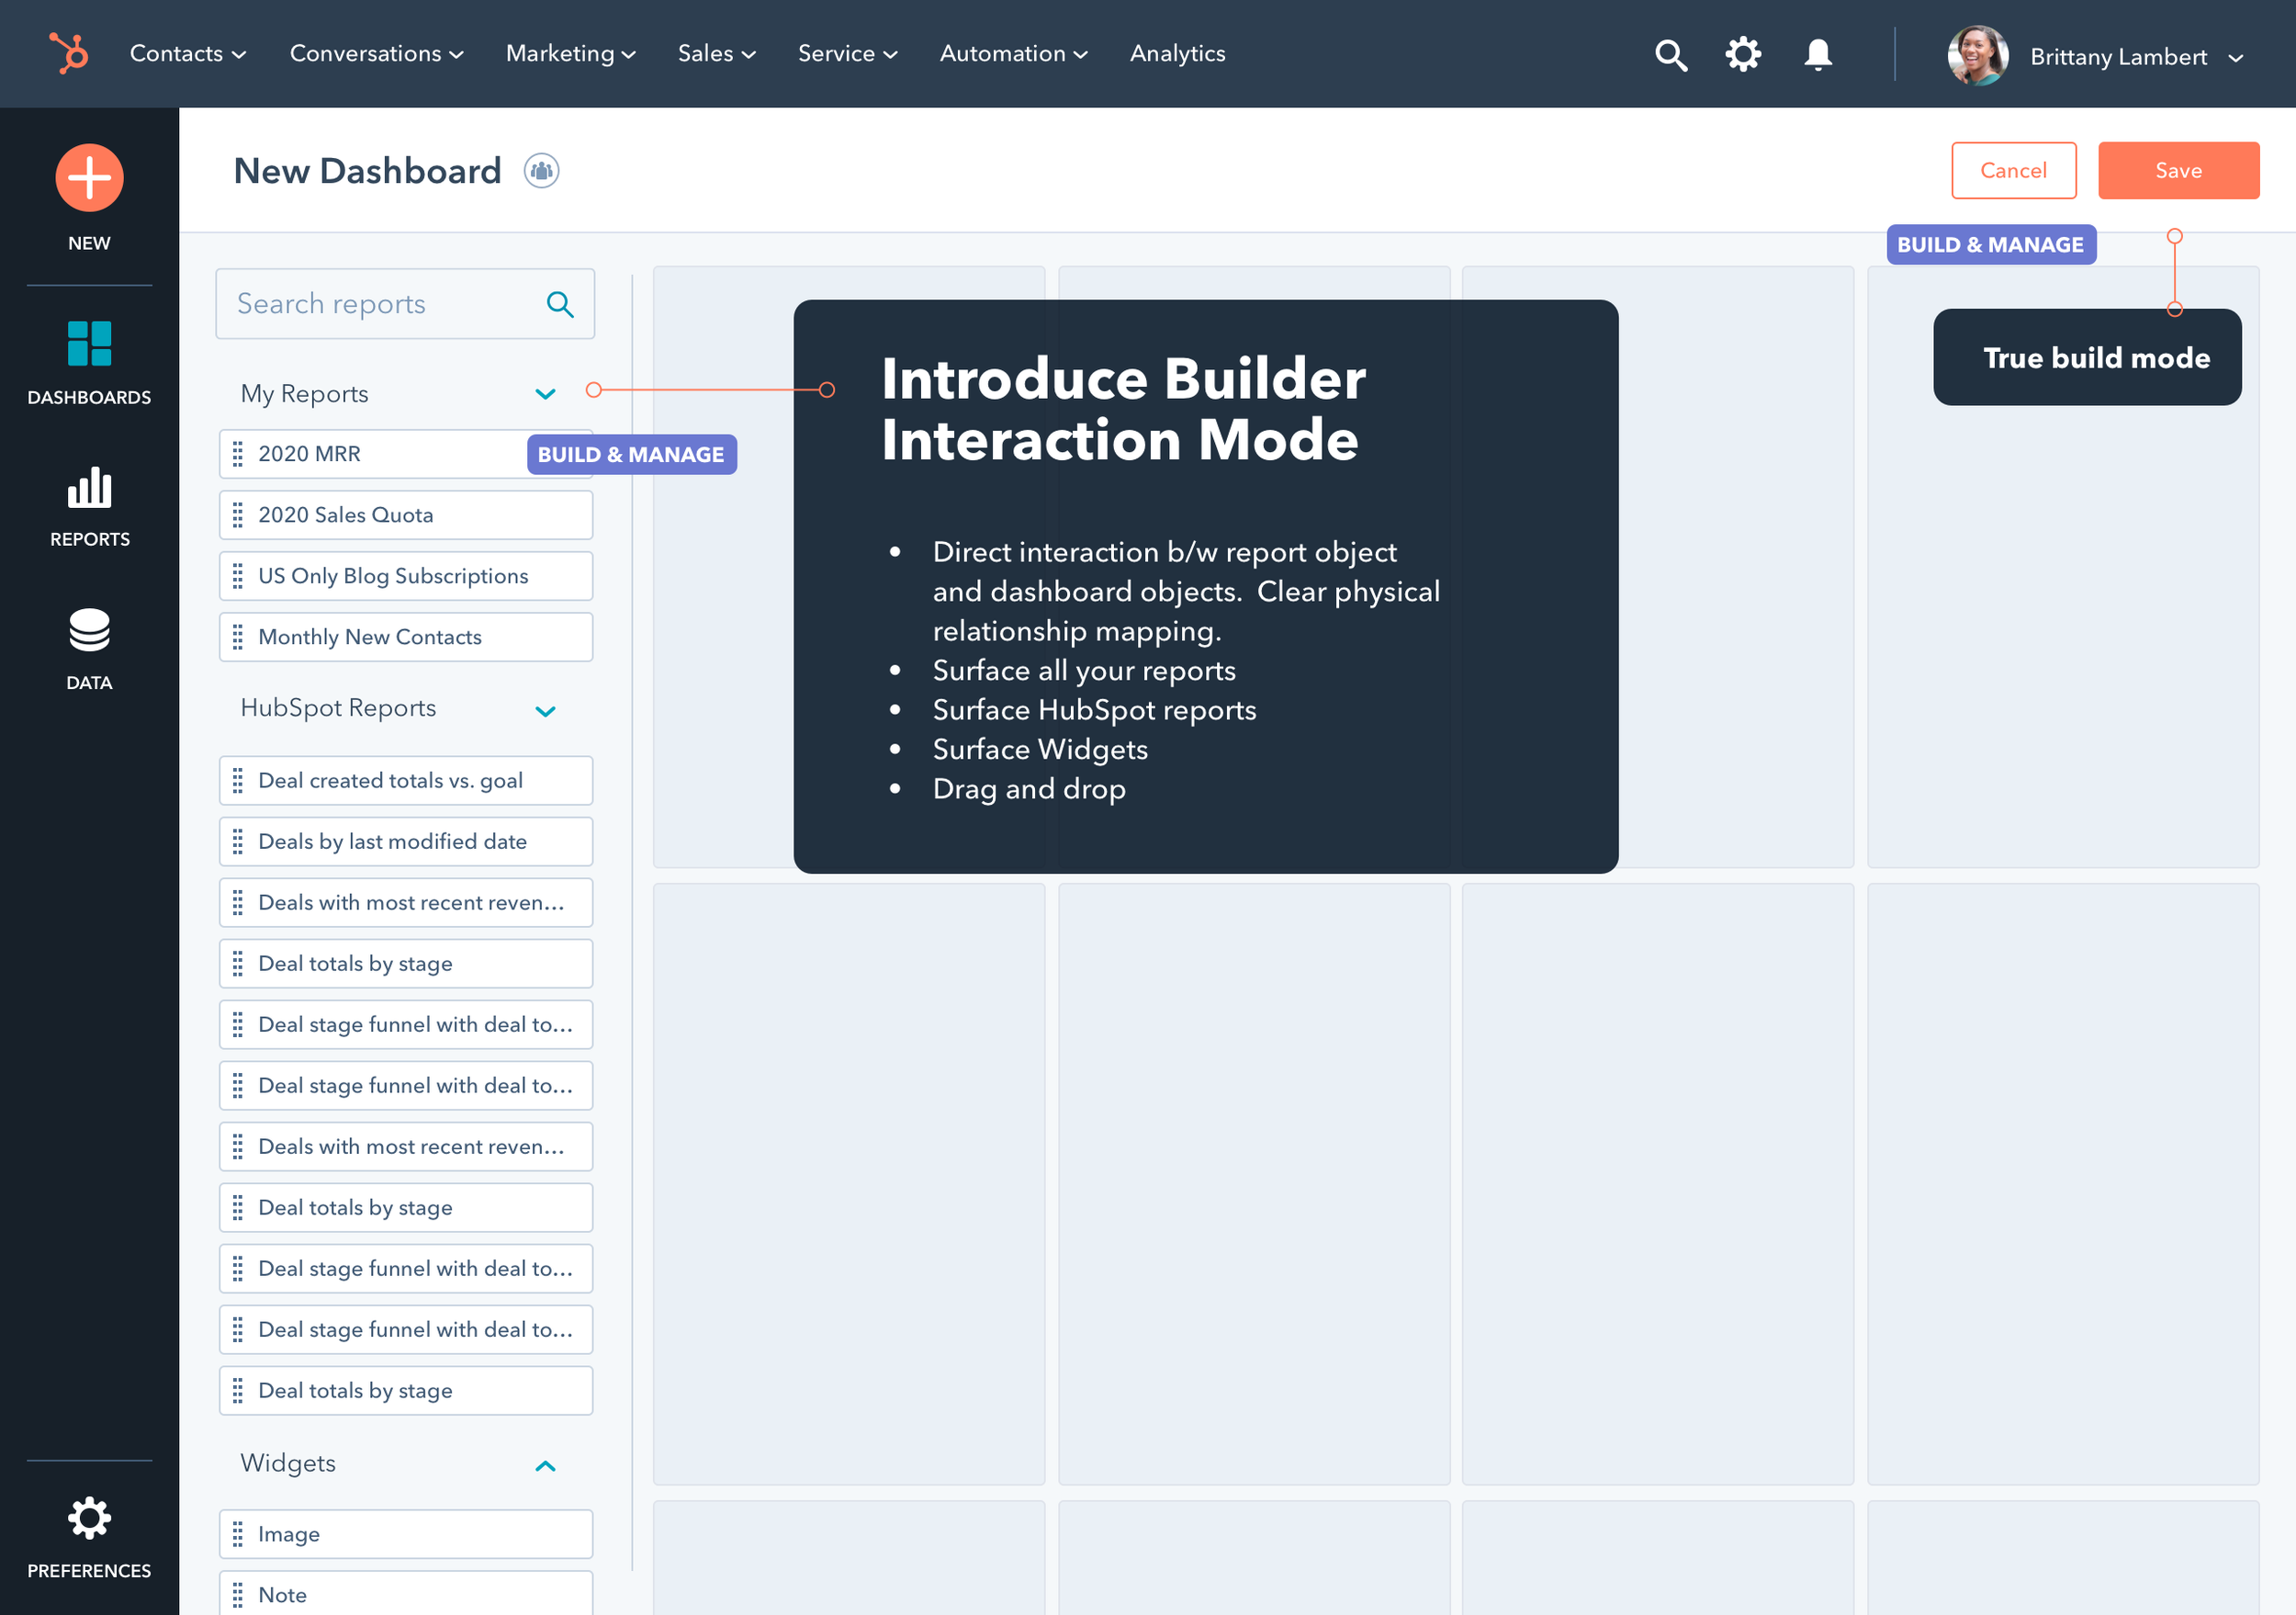
Task: Click the notifications bell icon
Action: [1817, 54]
